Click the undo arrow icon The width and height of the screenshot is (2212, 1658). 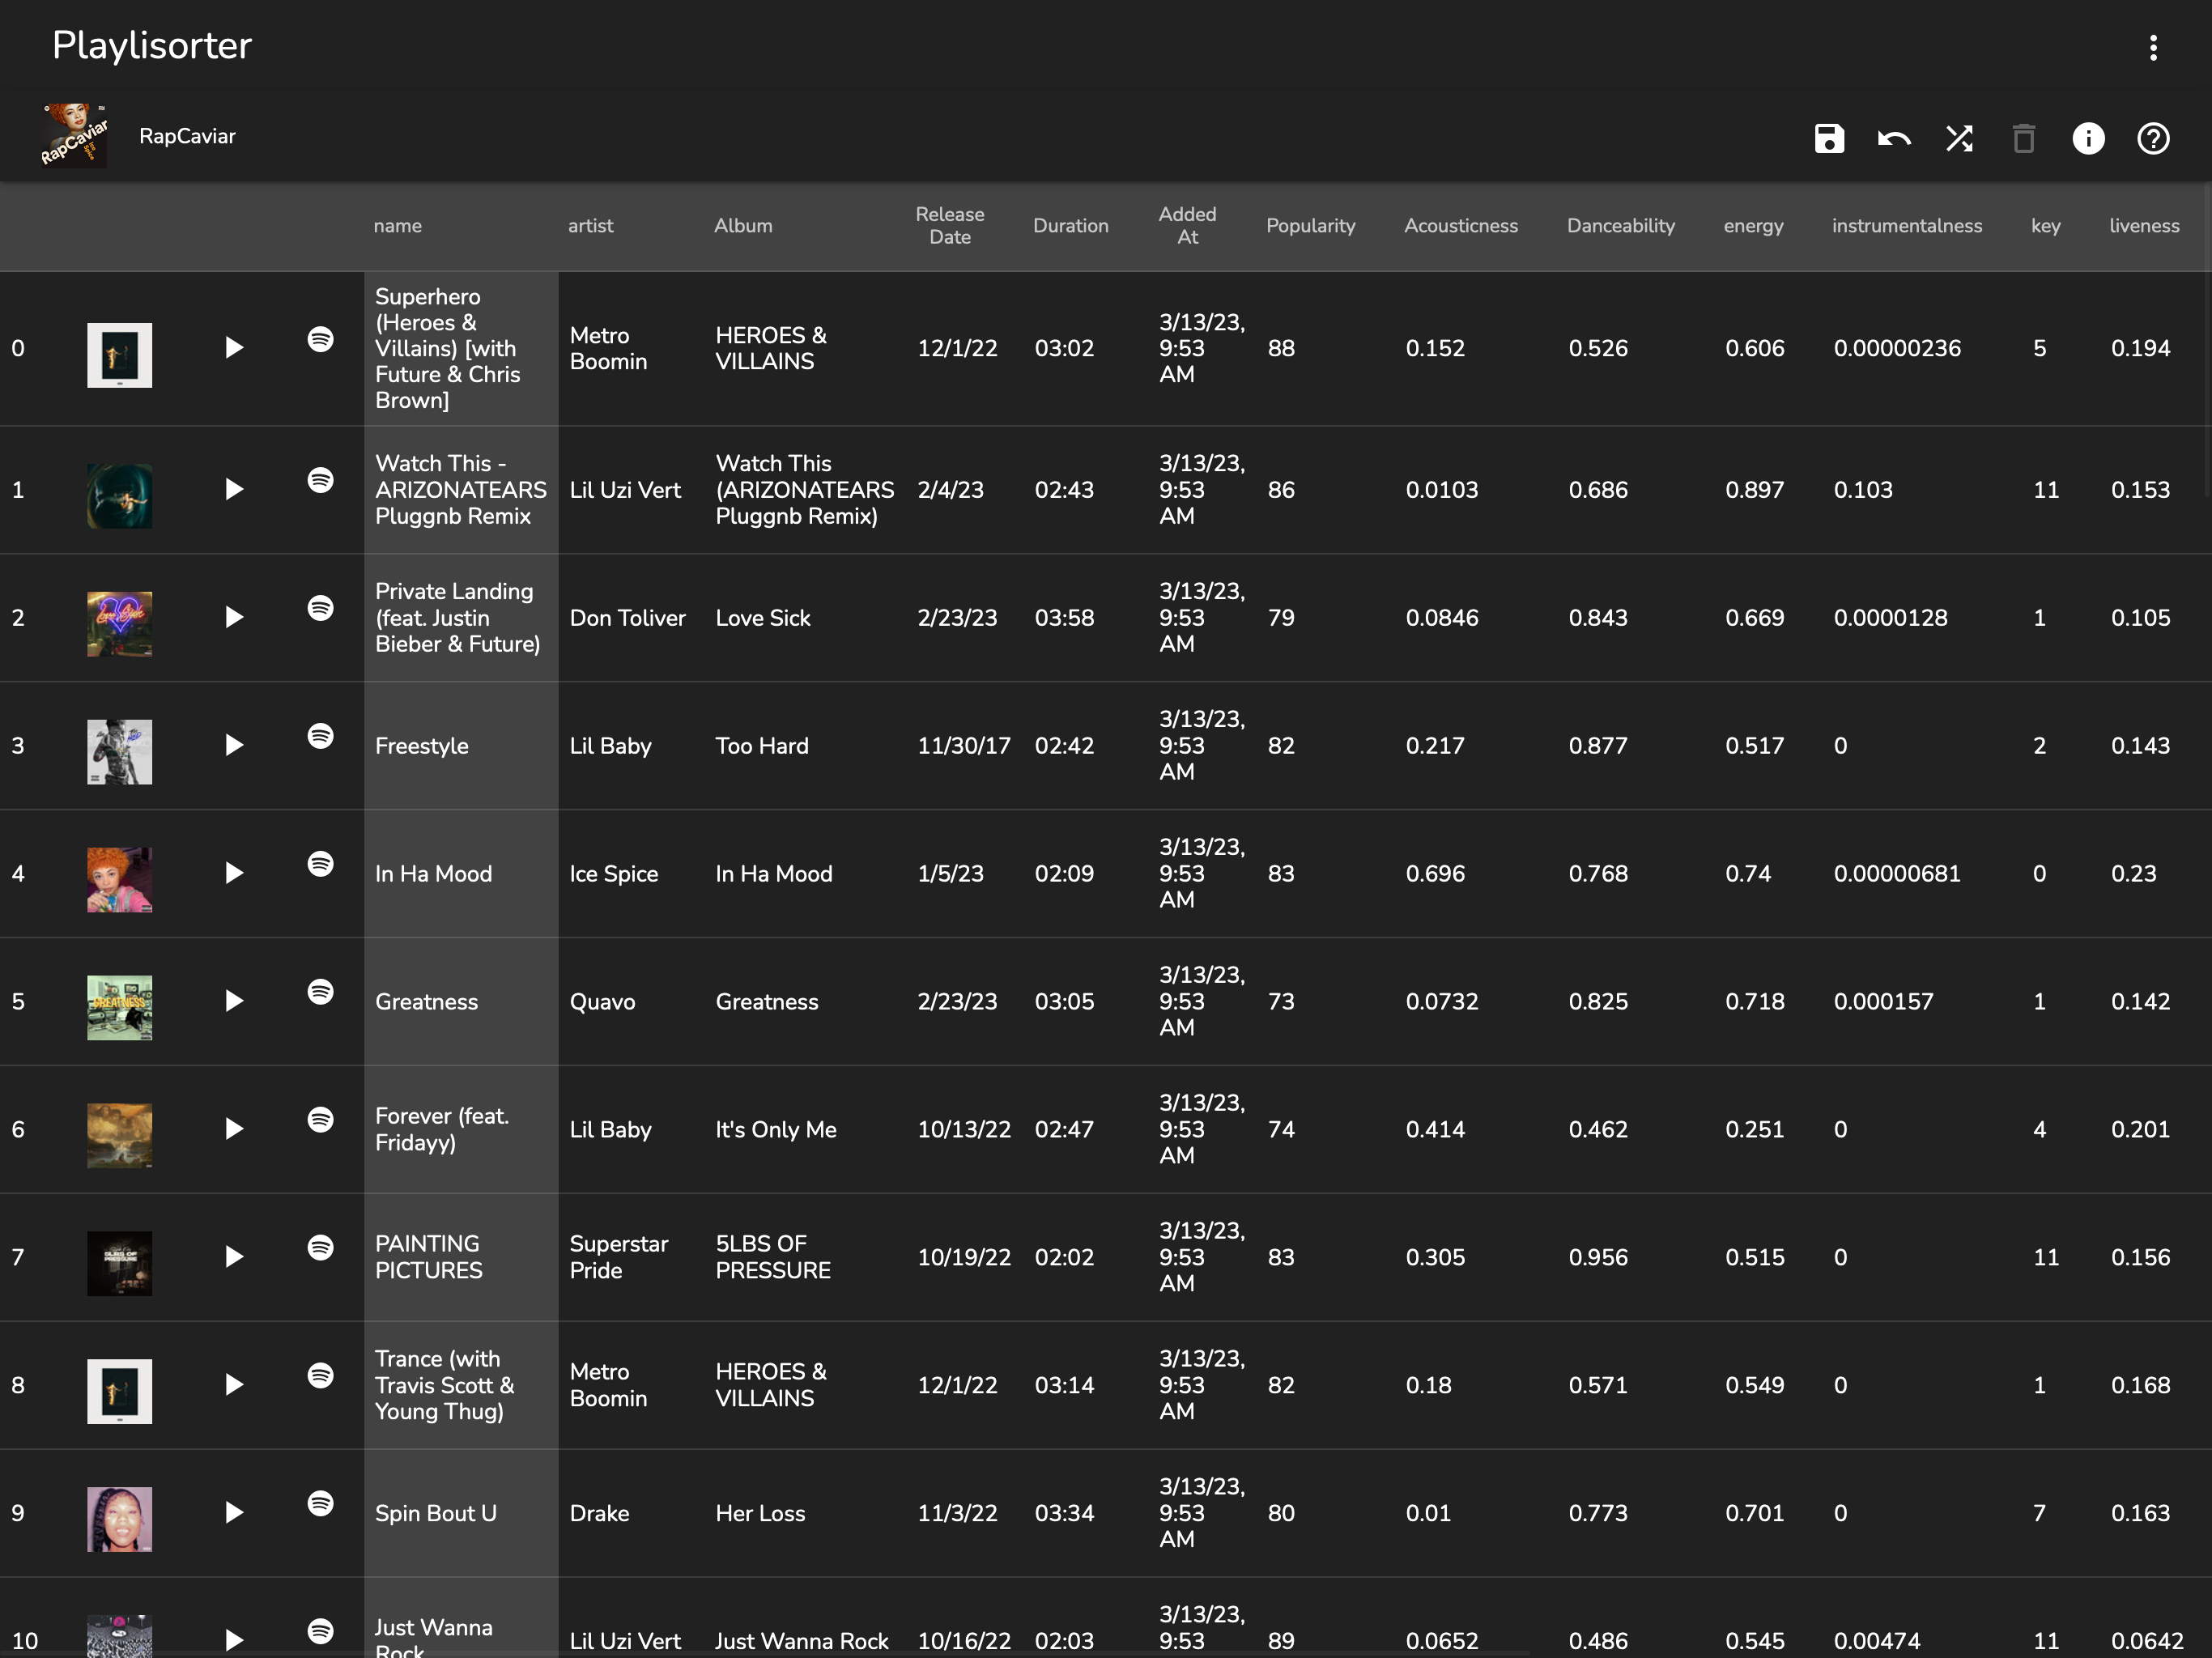[x=1894, y=138]
